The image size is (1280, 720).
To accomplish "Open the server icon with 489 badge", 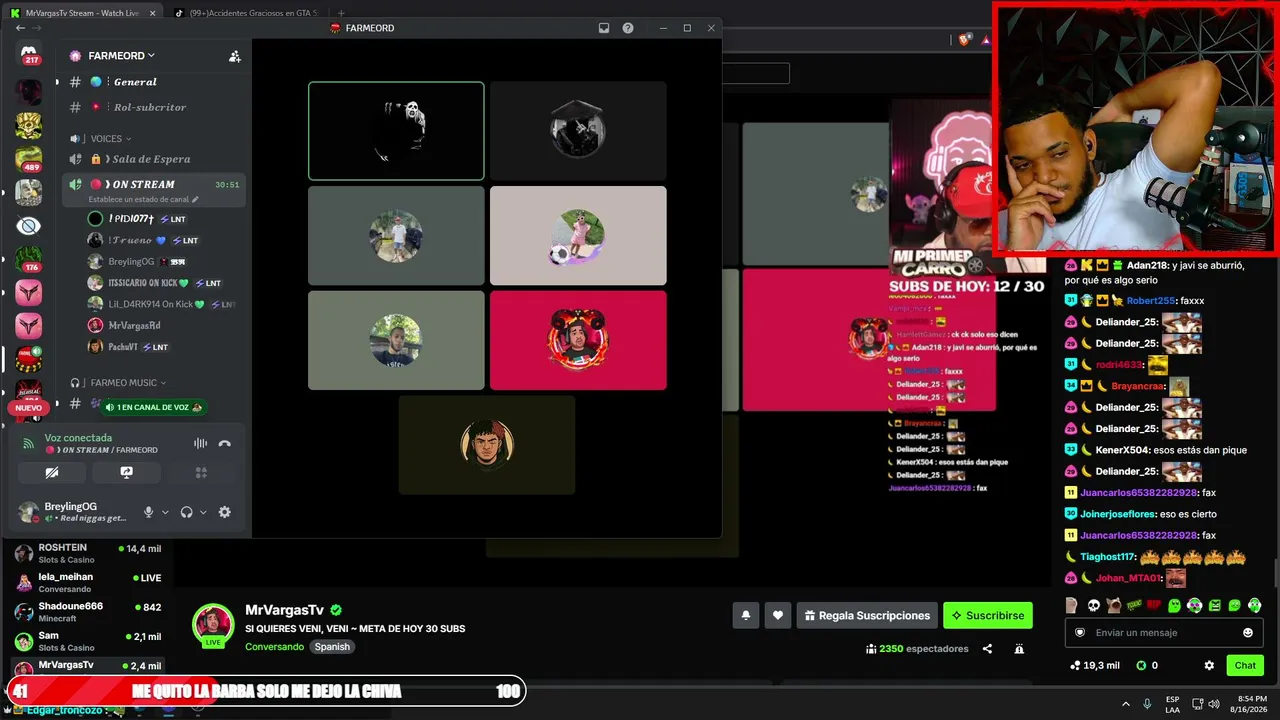I will tap(29, 158).
